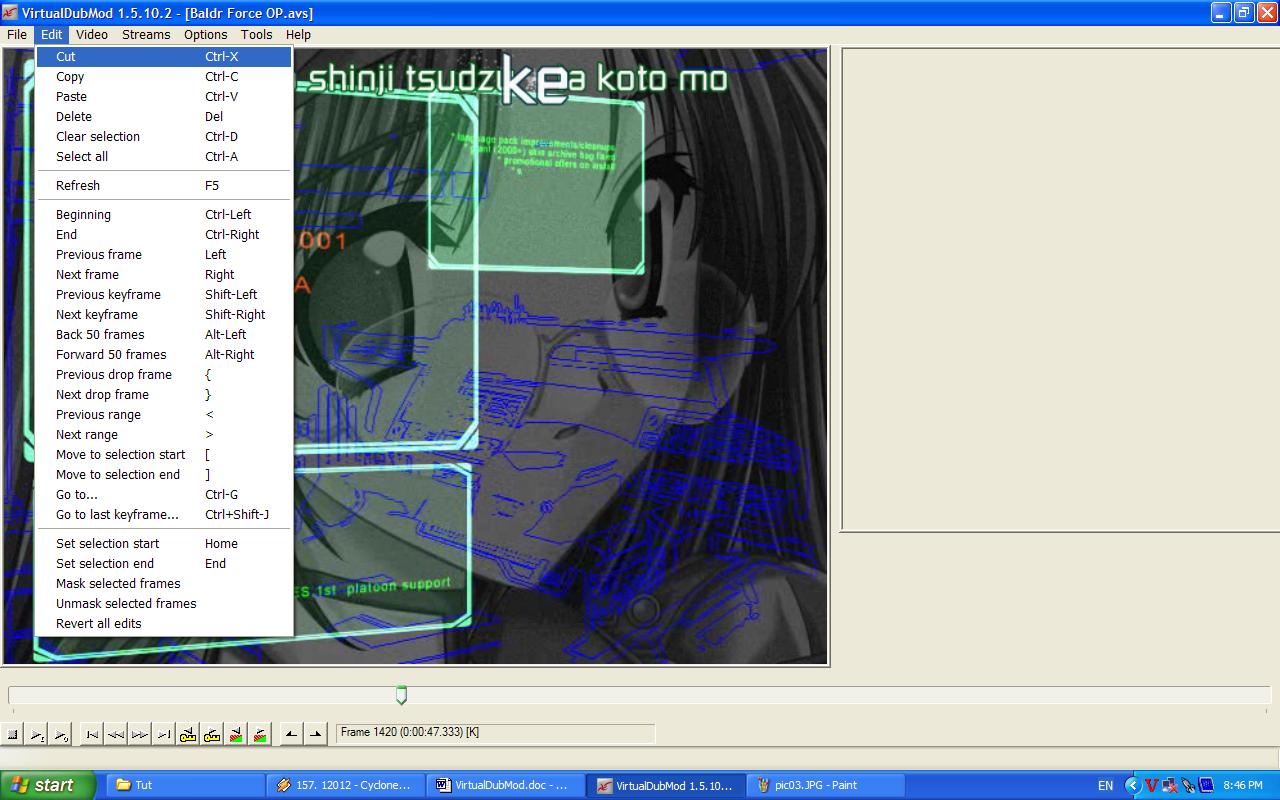1280x800 pixels.
Task: Click the Play input preview button
Action: coord(37,735)
